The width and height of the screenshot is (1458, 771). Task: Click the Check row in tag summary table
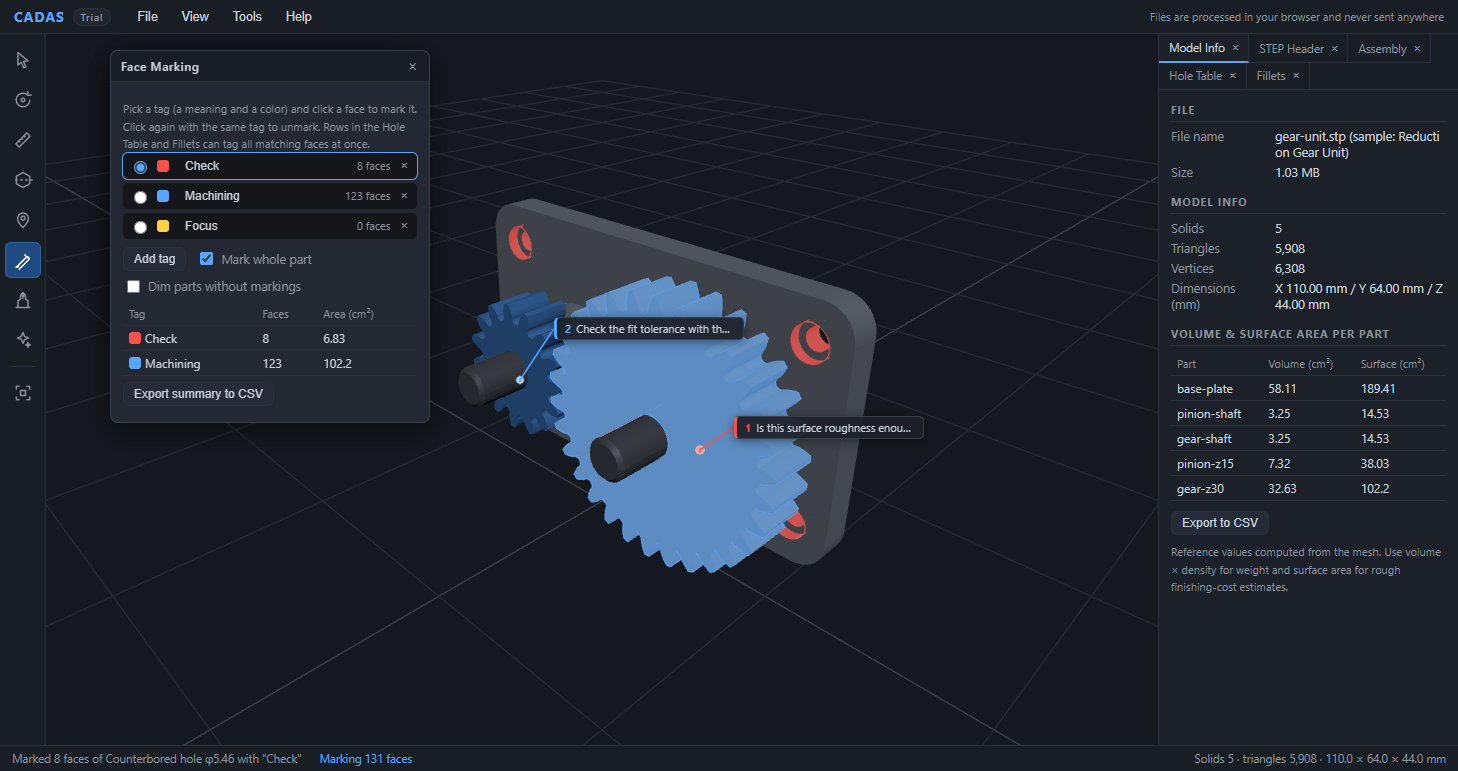coord(270,339)
